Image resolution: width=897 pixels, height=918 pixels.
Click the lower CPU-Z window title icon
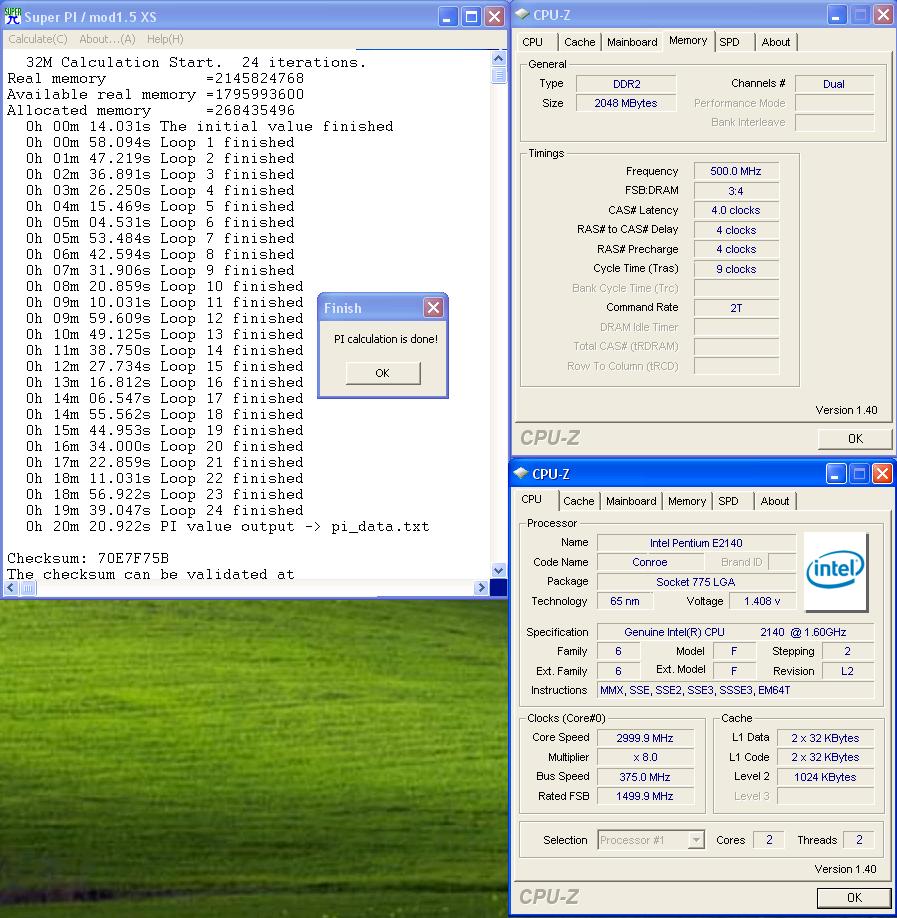[521, 473]
